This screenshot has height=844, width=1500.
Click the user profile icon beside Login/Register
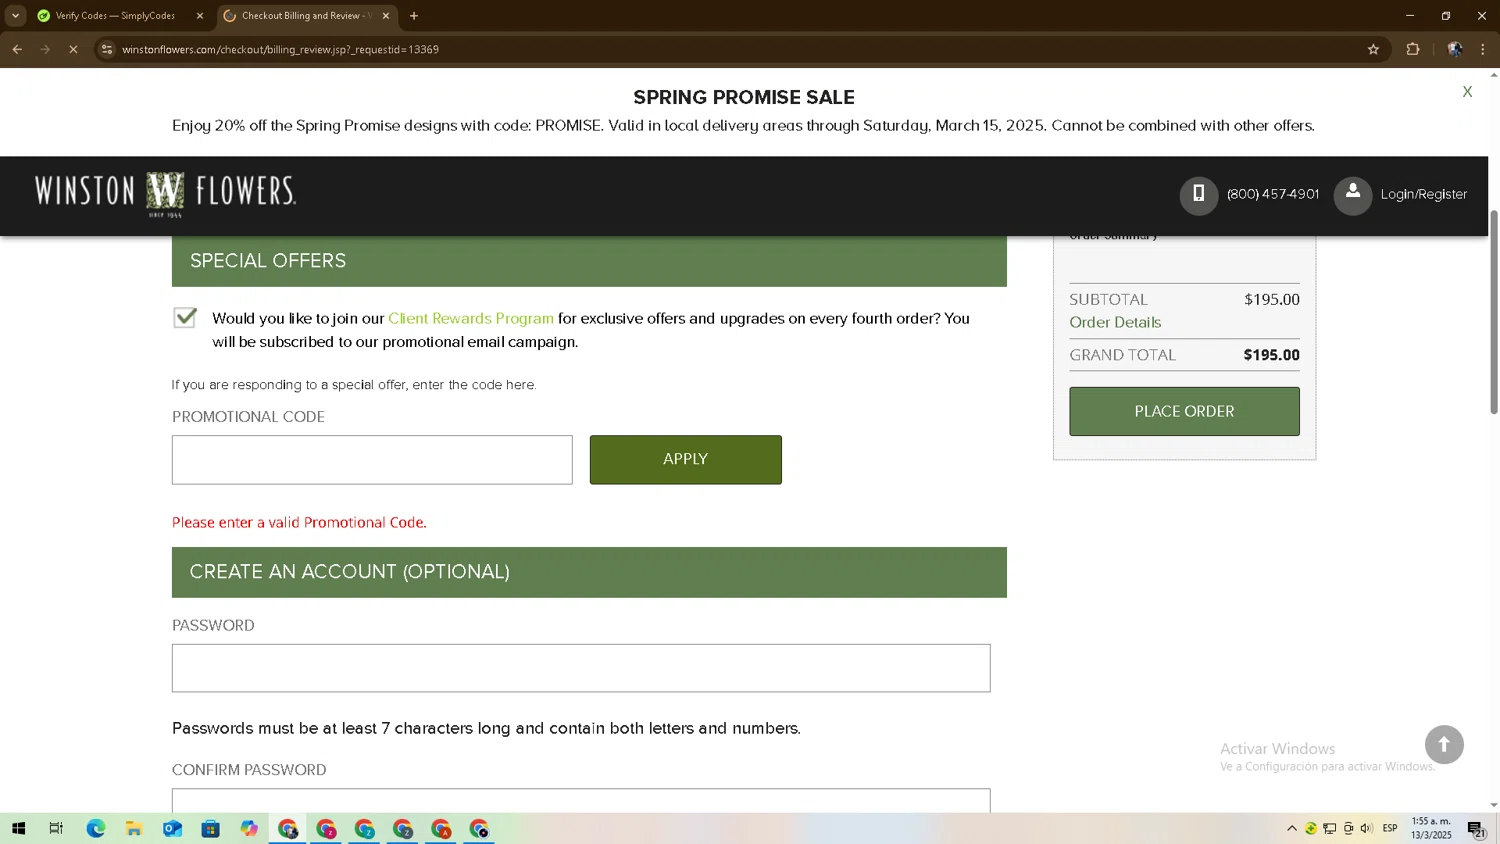[x=1352, y=195]
